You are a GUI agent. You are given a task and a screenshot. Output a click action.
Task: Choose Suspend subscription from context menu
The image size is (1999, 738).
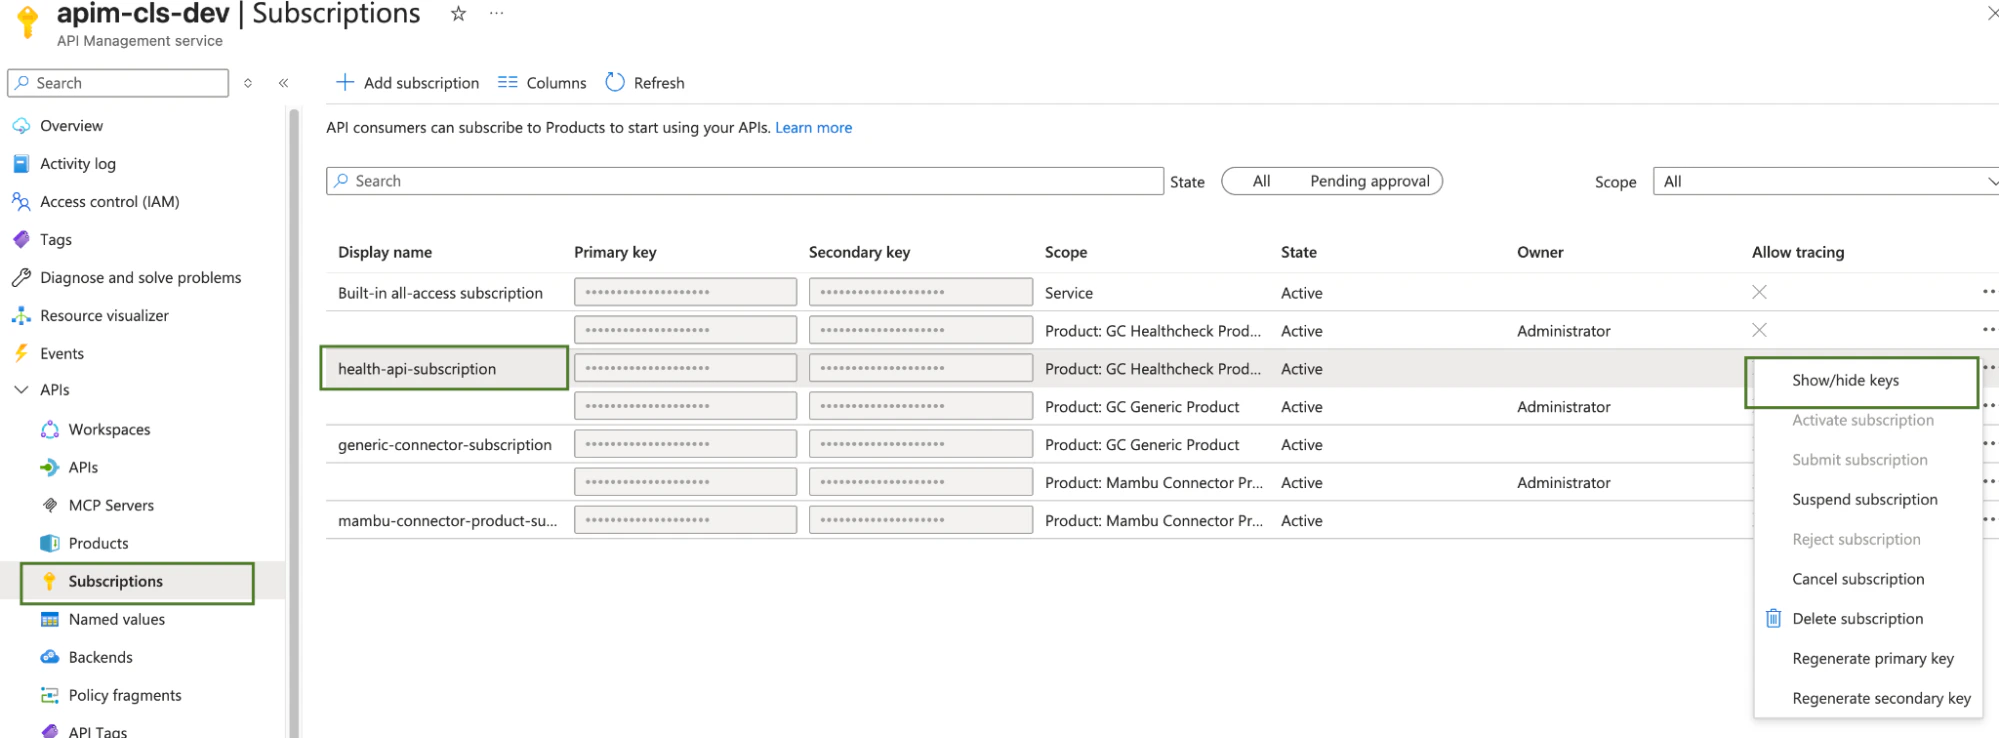click(x=1864, y=500)
